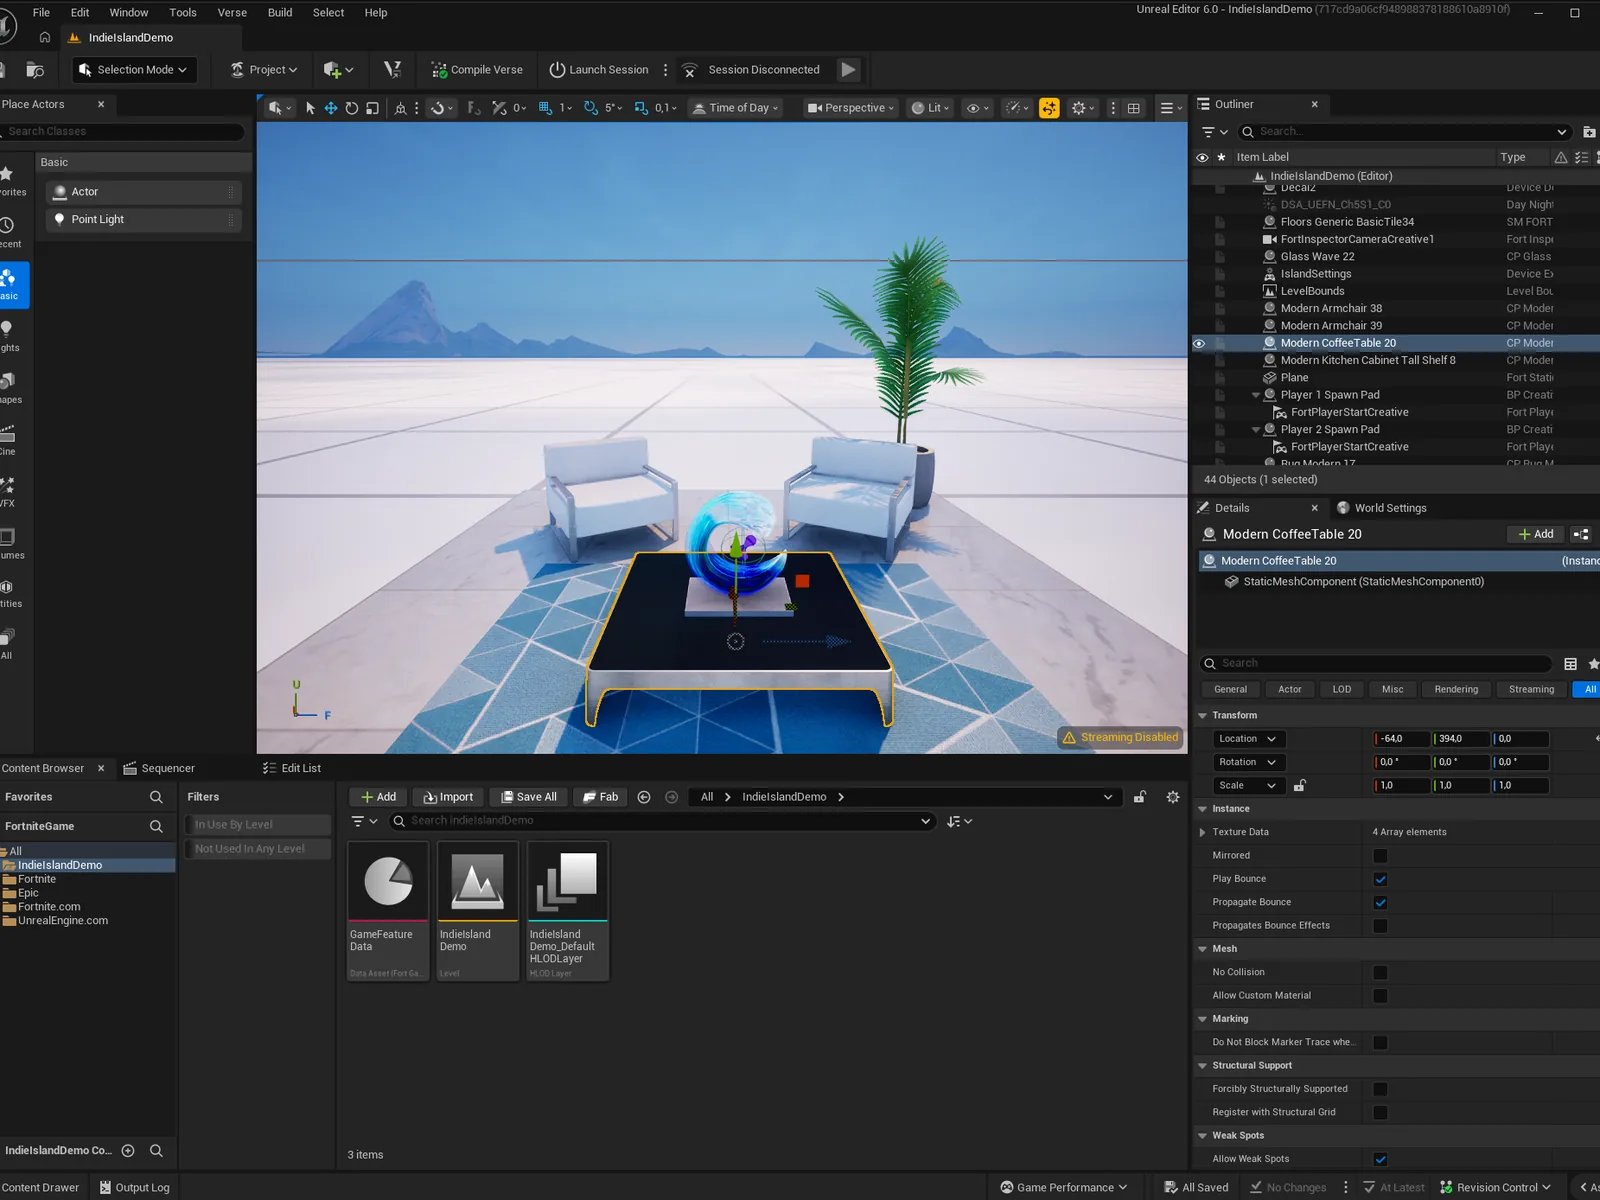Add new collection plus icon
The image size is (1600, 1200).
click(128, 1151)
